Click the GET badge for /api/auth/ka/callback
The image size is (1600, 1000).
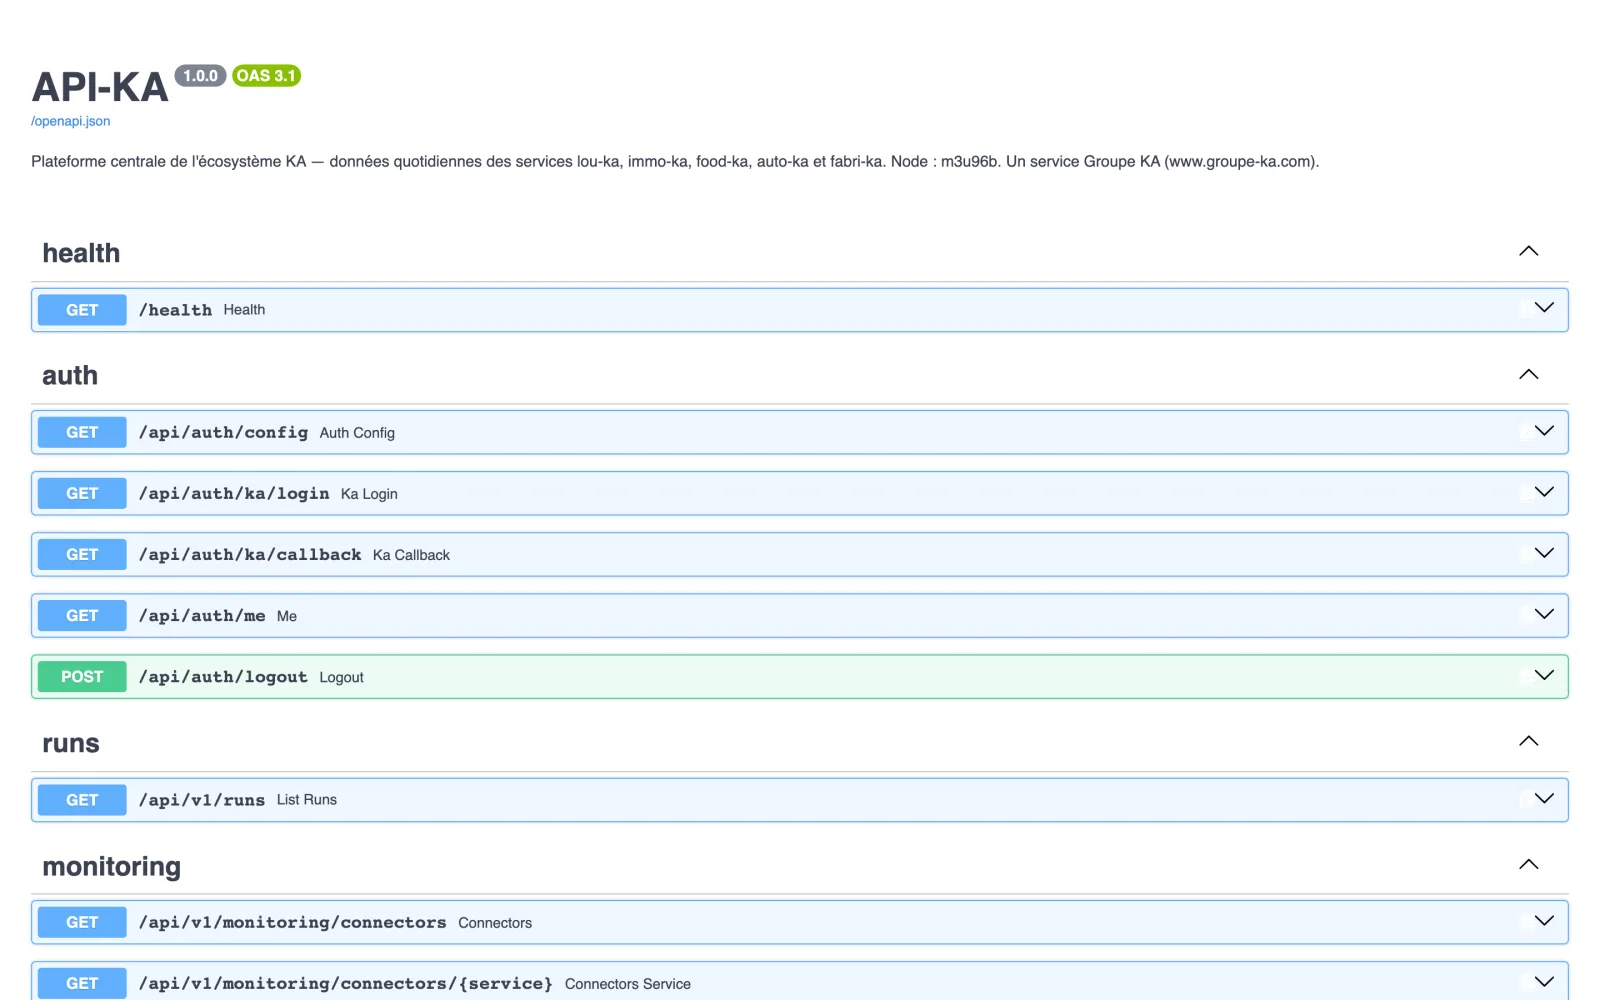(x=82, y=554)
